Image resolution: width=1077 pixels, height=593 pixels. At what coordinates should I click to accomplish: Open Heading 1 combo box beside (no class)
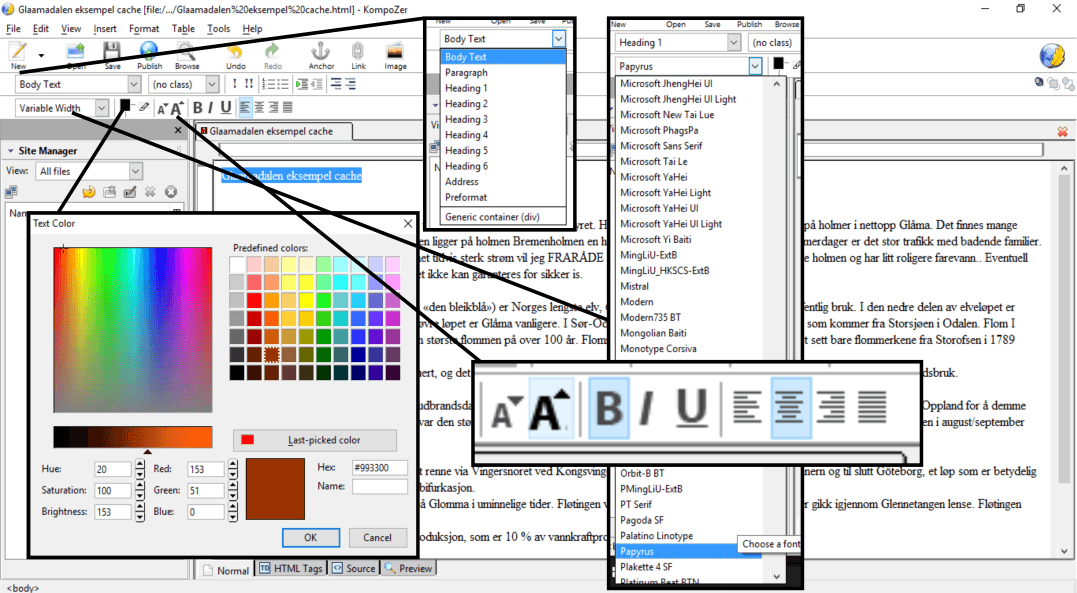[678, 43]
